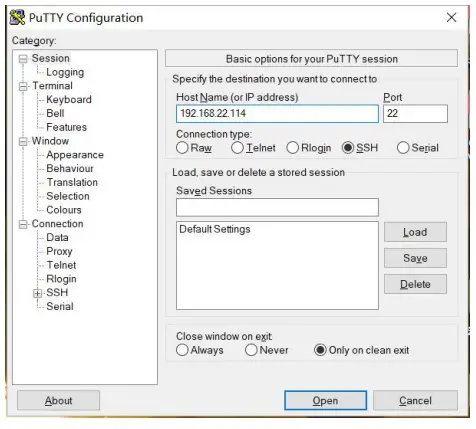
Task: Expand the SSH tree node
Action: coord(37,293)
